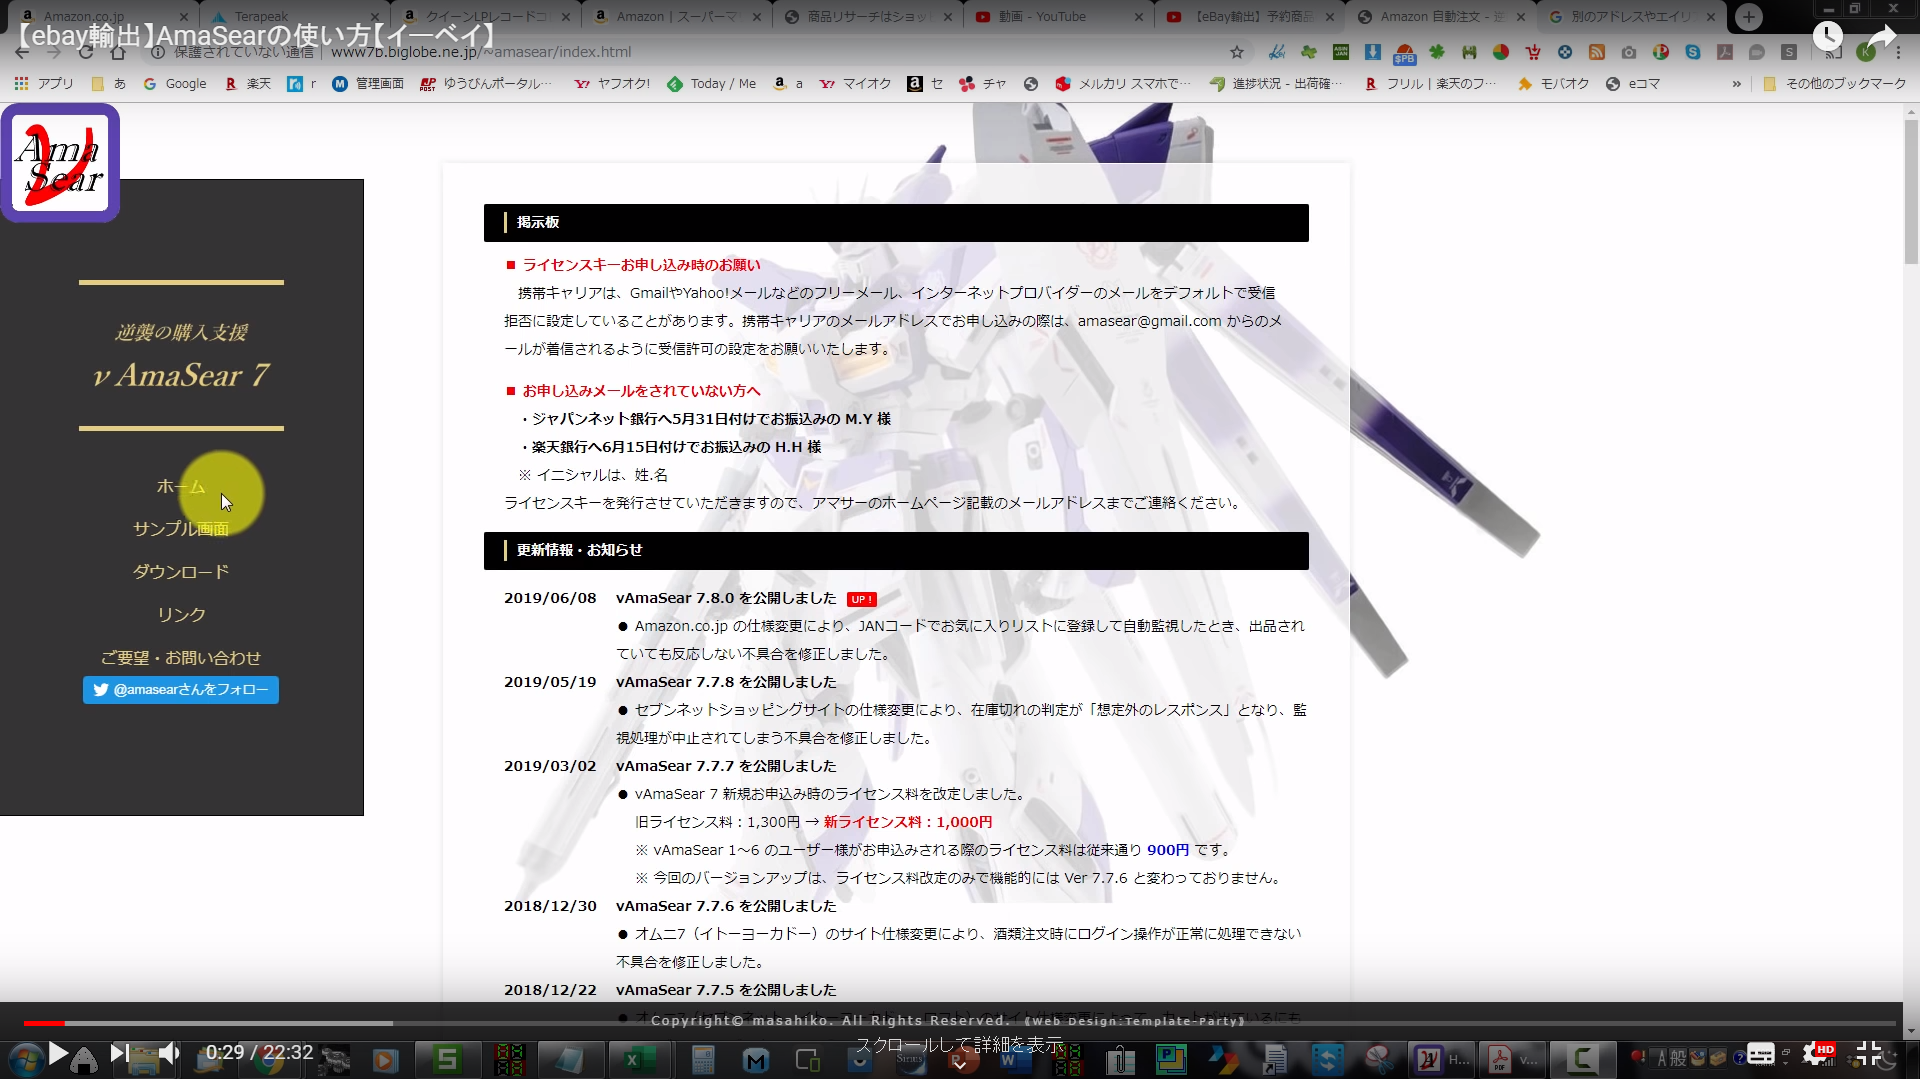The image size is (1920, 1079).
Task: Open the video title link at top
Action: pos(255,36)
